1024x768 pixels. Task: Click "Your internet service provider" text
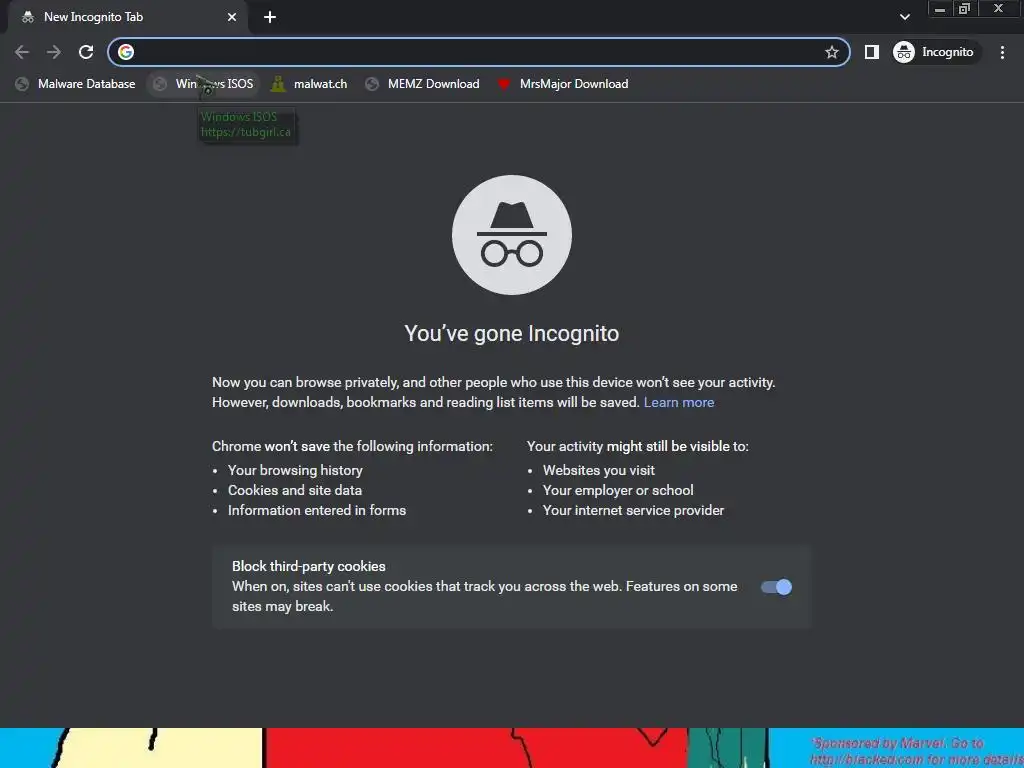[x=633, y=511]
